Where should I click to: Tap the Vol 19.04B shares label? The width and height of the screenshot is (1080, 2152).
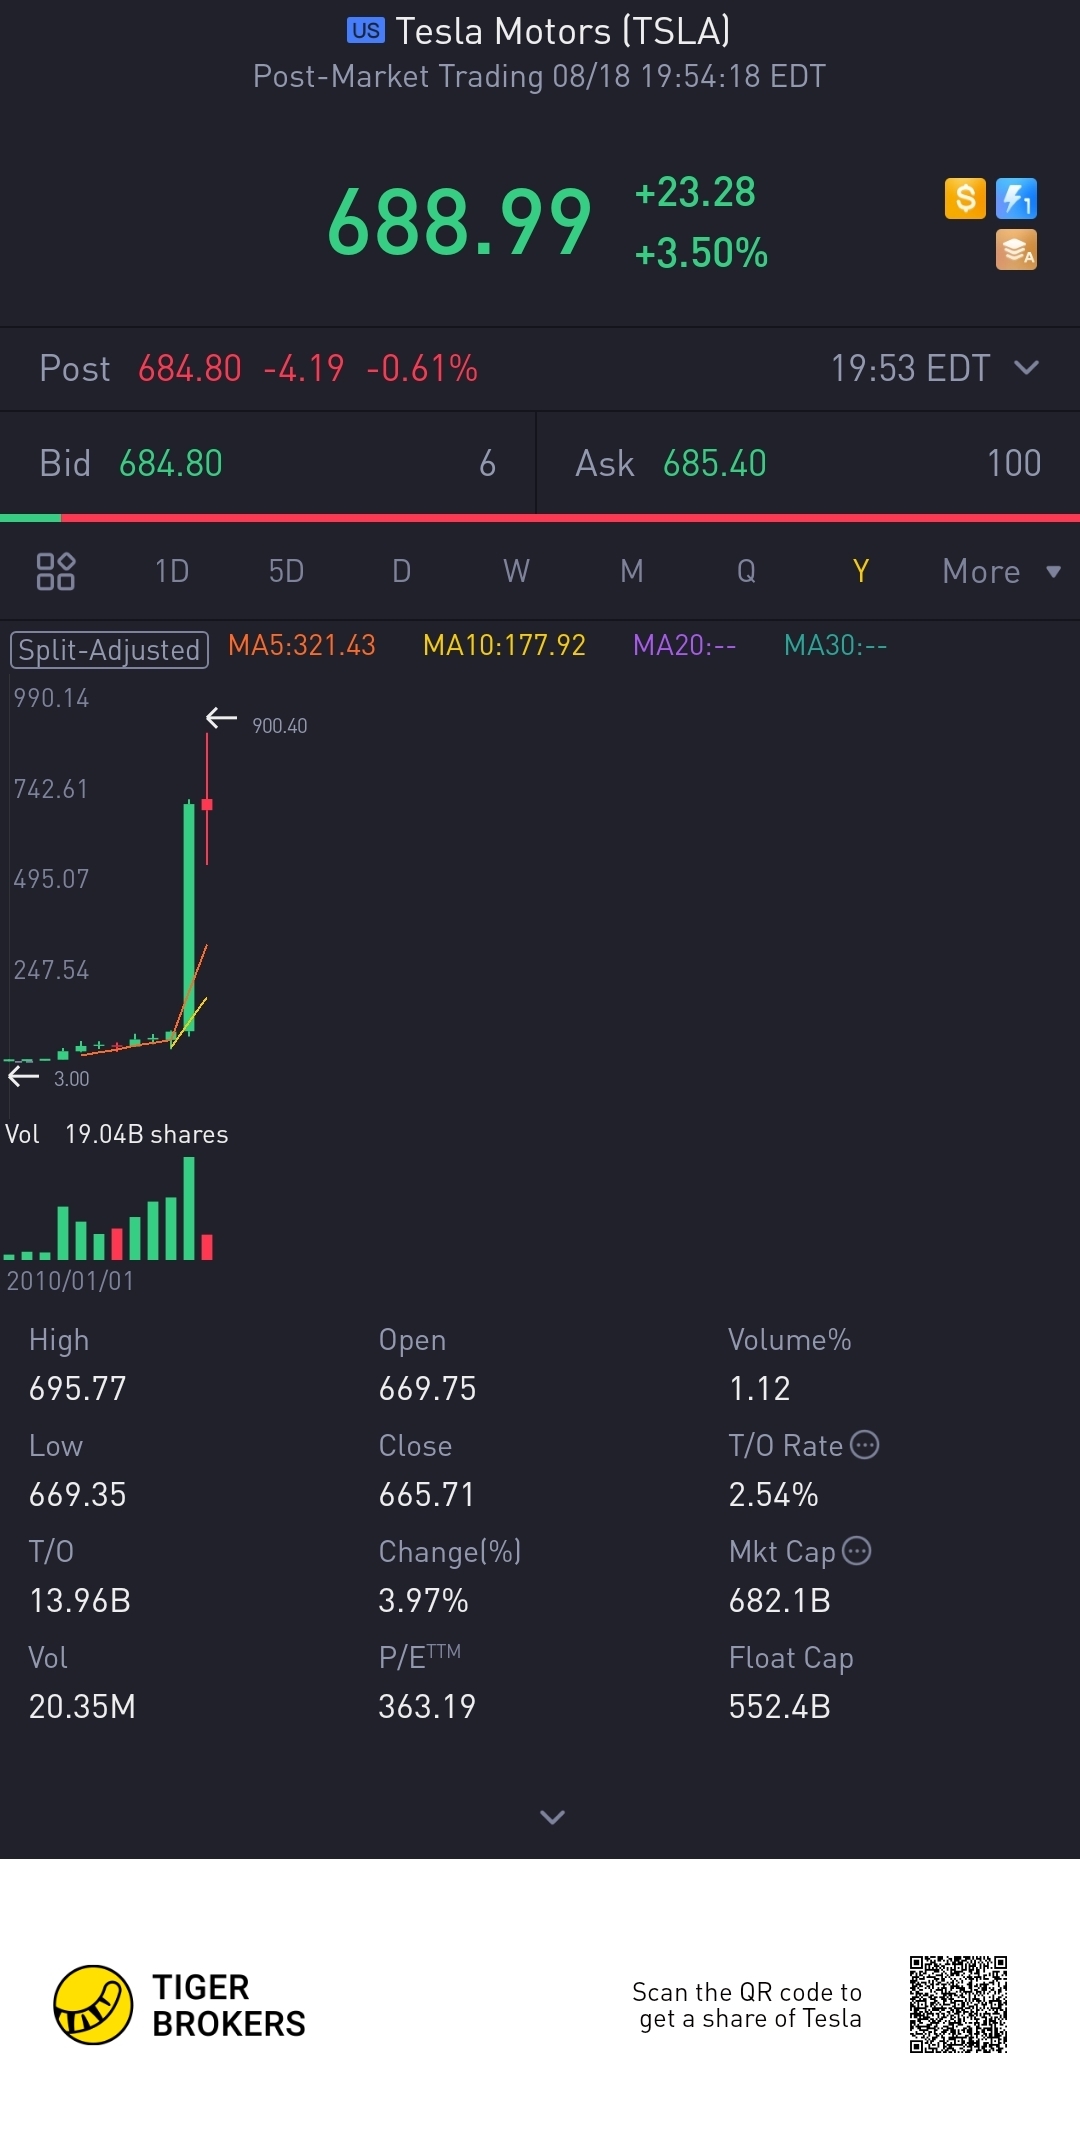[x=117, y=1134]
